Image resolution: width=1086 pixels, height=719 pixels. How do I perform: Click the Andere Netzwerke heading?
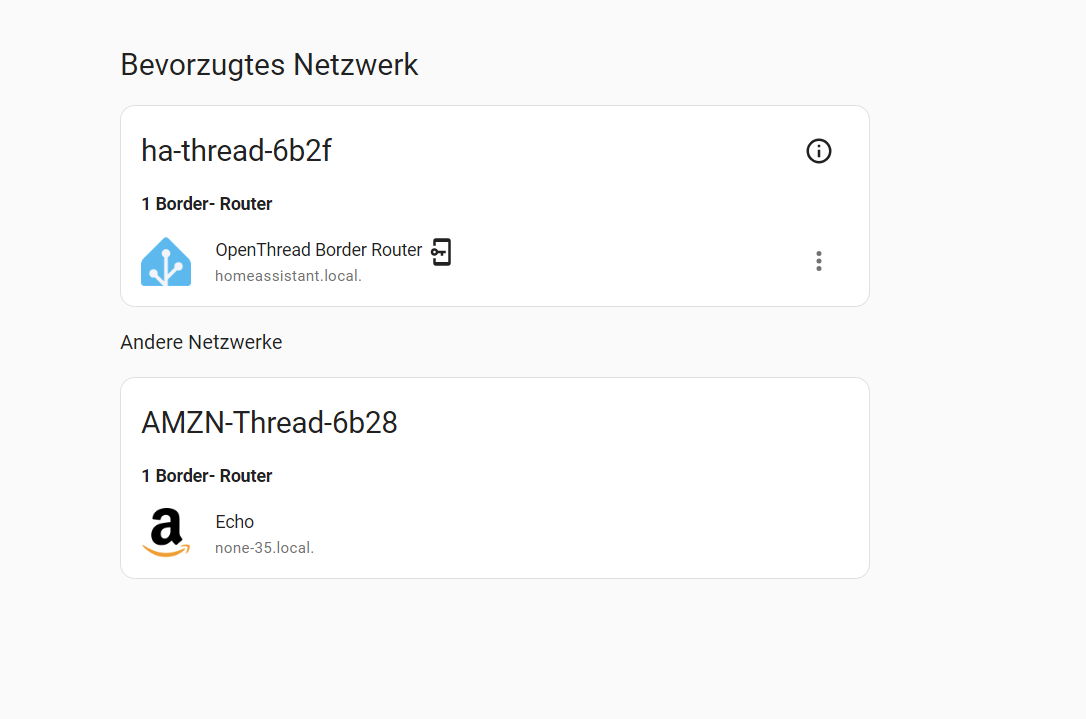[x=202, y=342]
